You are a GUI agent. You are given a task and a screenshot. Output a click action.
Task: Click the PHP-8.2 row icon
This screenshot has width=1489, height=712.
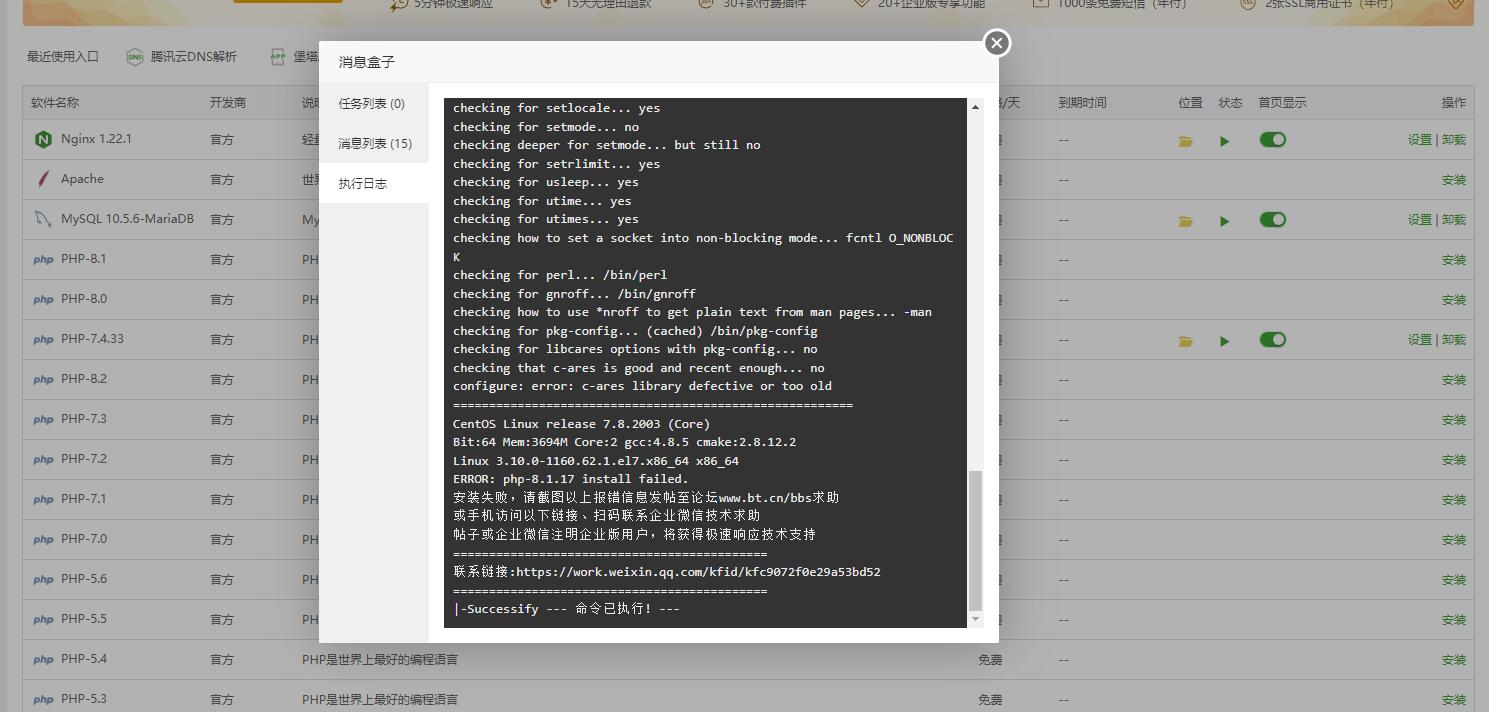point(43,380)
